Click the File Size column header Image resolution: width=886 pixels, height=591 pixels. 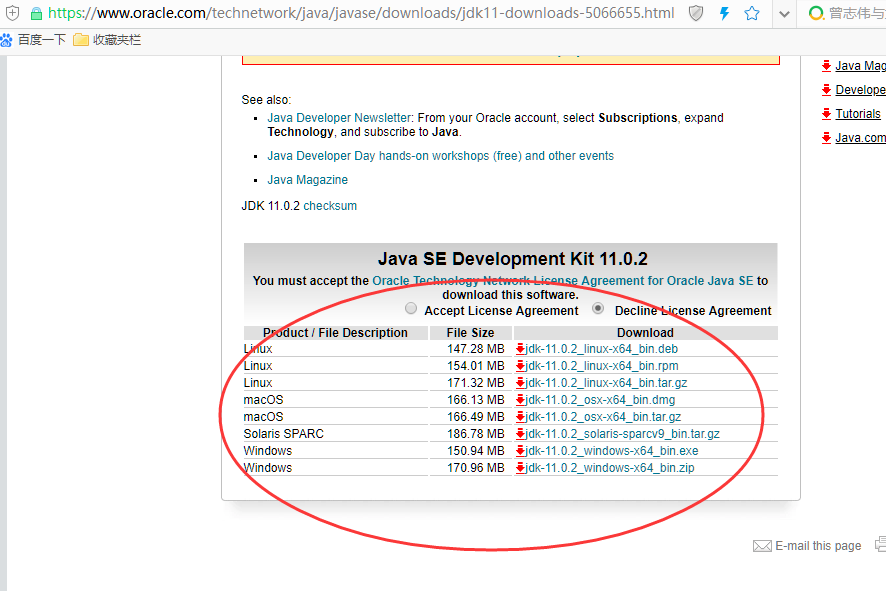tap(471, 333)
